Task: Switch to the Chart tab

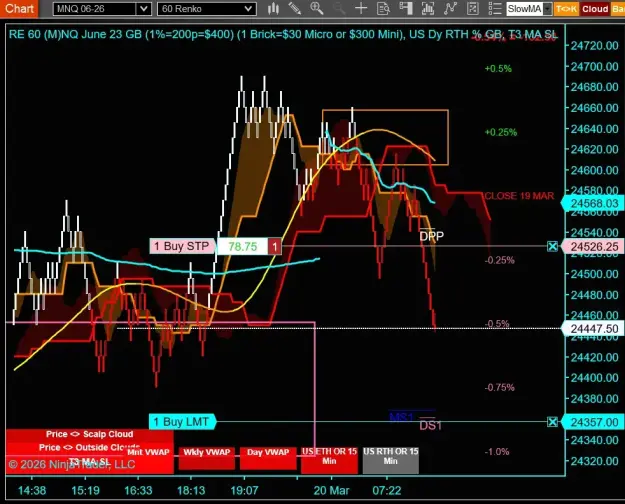Action: (x=19, y=8)
